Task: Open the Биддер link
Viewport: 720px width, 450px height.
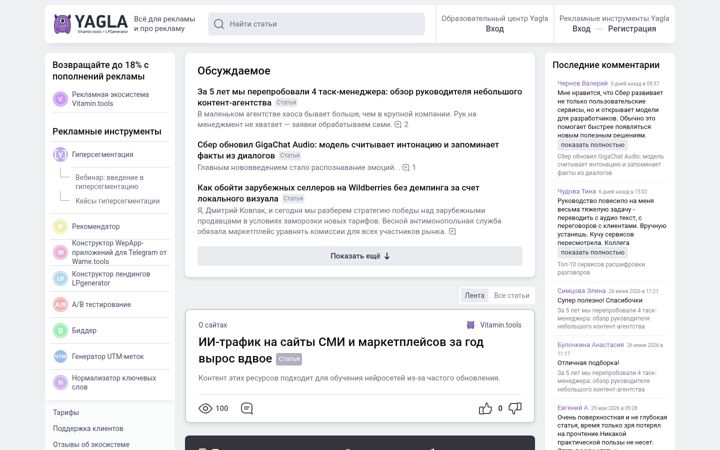Action: [x=84, y=330]
